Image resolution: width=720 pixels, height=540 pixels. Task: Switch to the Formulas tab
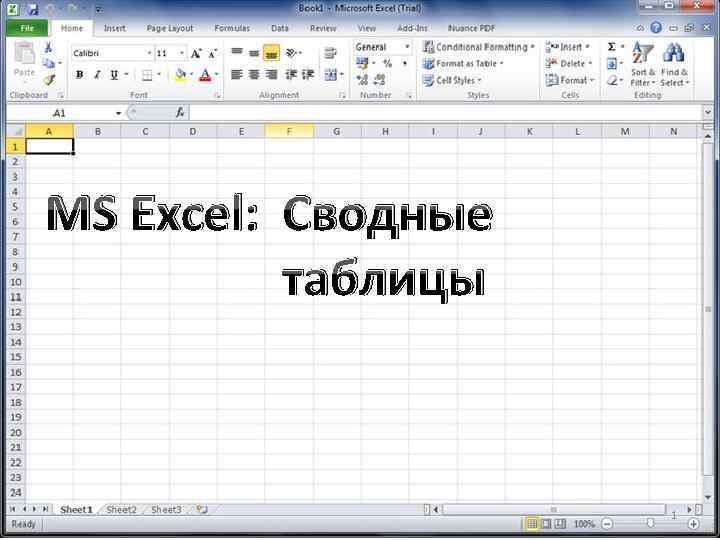(232, 28)
